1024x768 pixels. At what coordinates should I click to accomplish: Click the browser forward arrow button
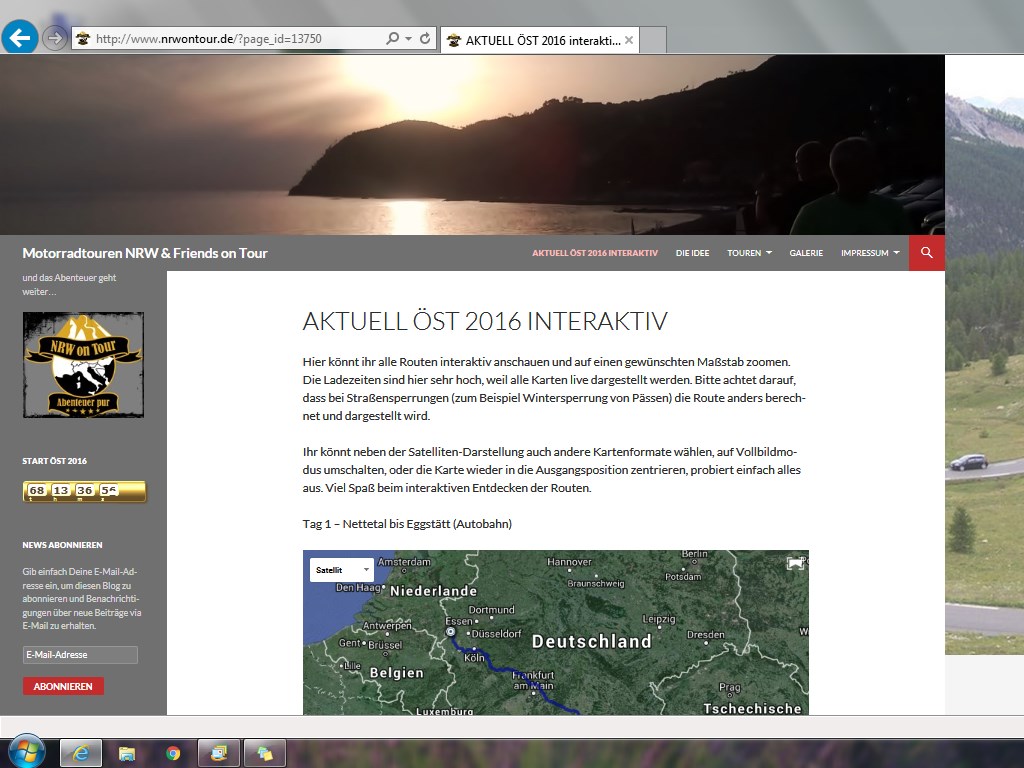point(54,38)
